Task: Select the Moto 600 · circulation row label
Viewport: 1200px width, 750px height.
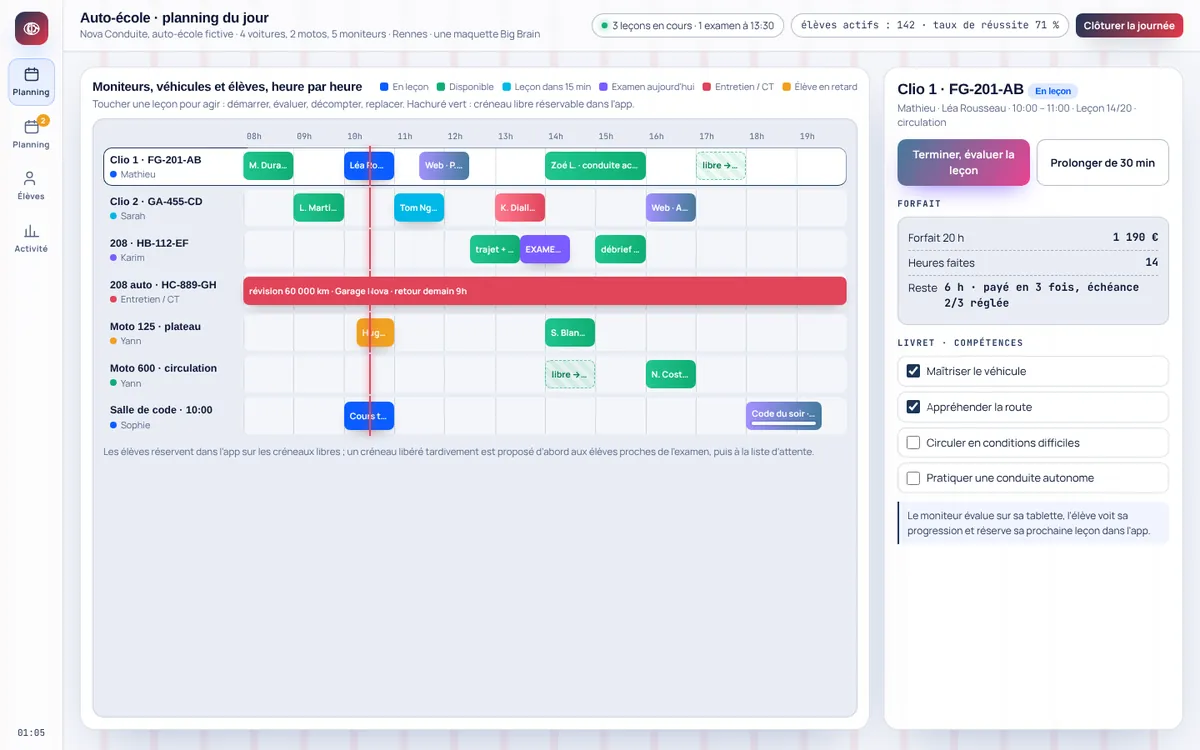Action: [163, 368]
